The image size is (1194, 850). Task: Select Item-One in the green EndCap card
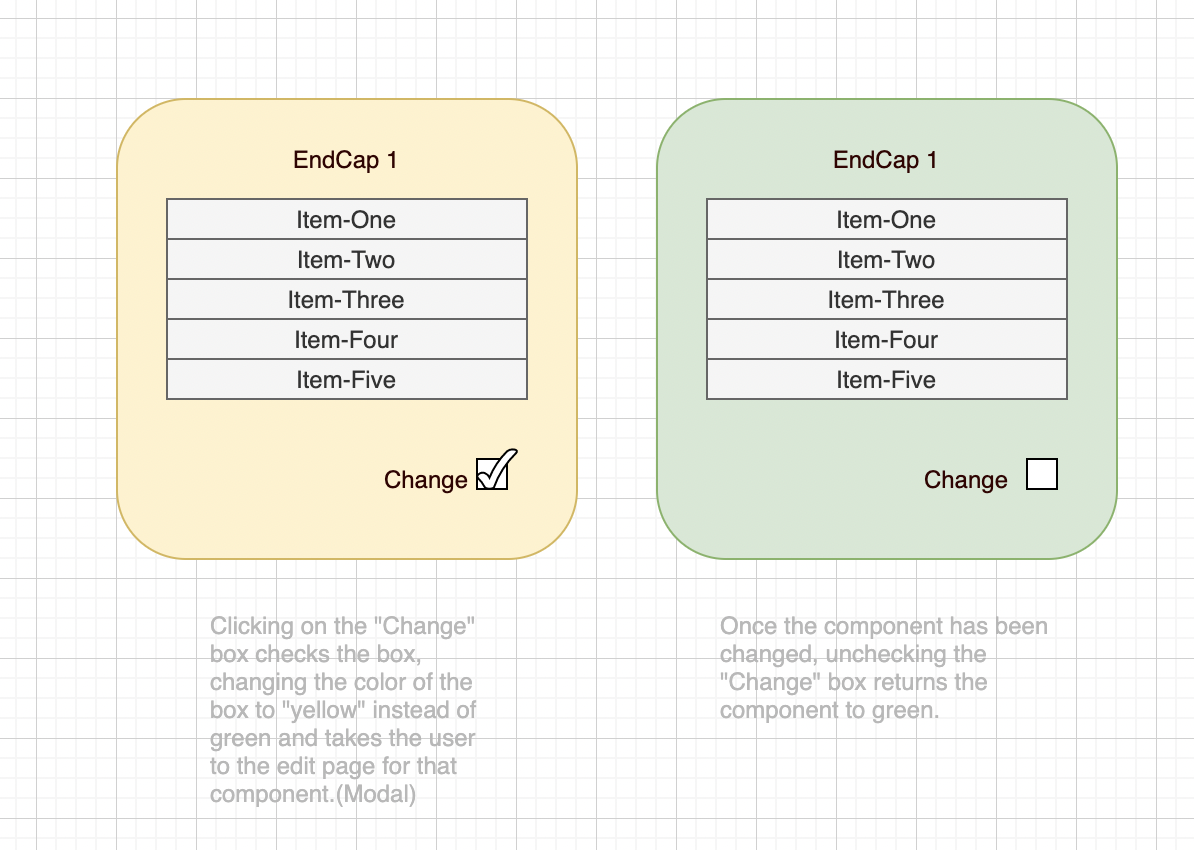click(886, 219)
